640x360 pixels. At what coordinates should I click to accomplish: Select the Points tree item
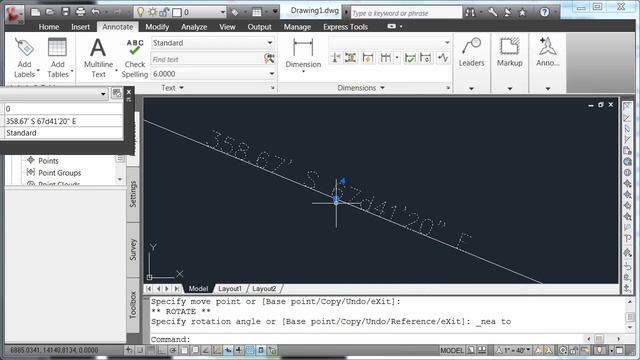pyautogui.click(x=48, y=161)
